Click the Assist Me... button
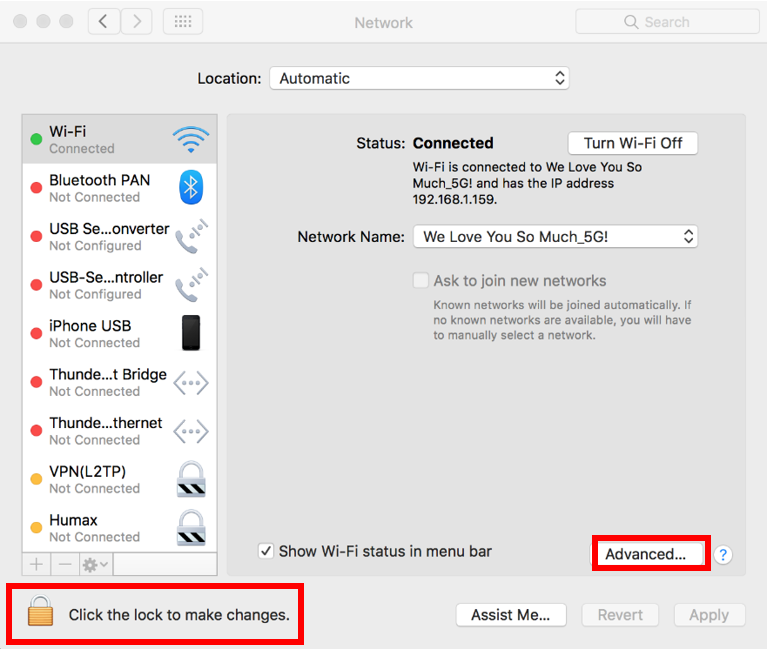The height and width of the screenshot is (649, 768). tap(511, 615)
